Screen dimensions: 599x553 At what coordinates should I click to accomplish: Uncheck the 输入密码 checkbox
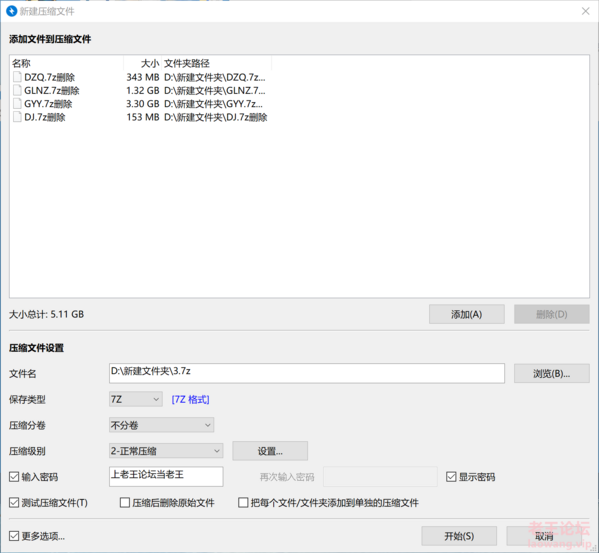click(x=14, y=477)
